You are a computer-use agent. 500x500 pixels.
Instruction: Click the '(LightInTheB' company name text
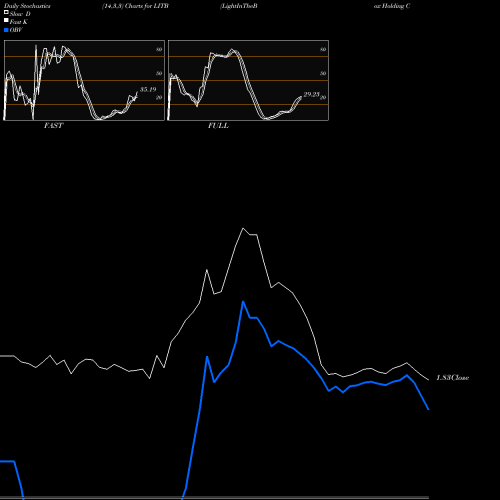point(239,6)
